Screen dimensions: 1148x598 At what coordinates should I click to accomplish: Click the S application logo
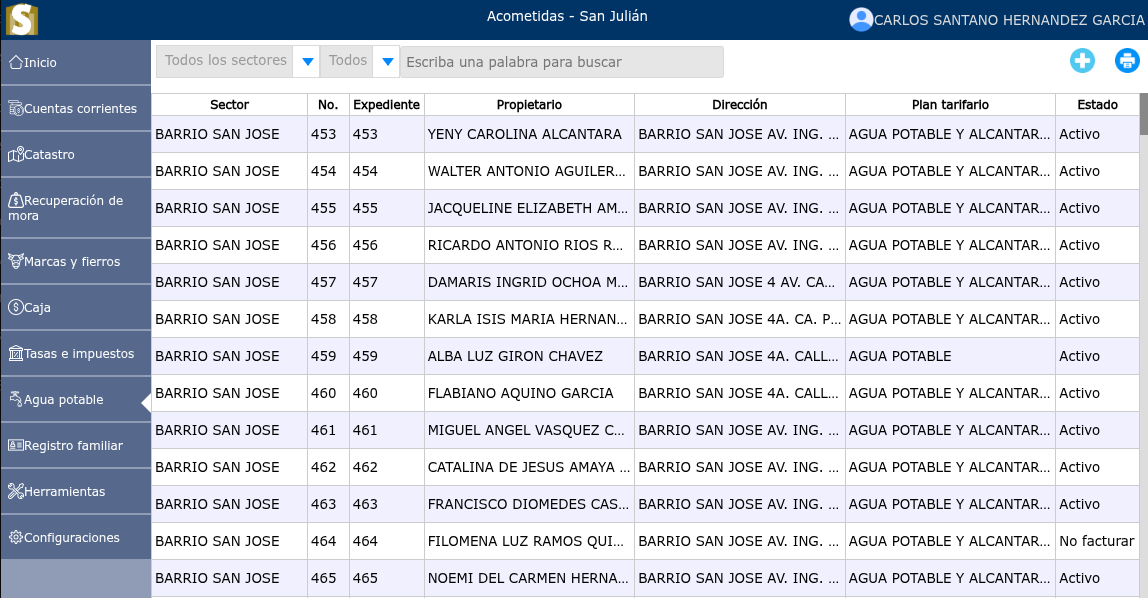click(x=21, y=19)
